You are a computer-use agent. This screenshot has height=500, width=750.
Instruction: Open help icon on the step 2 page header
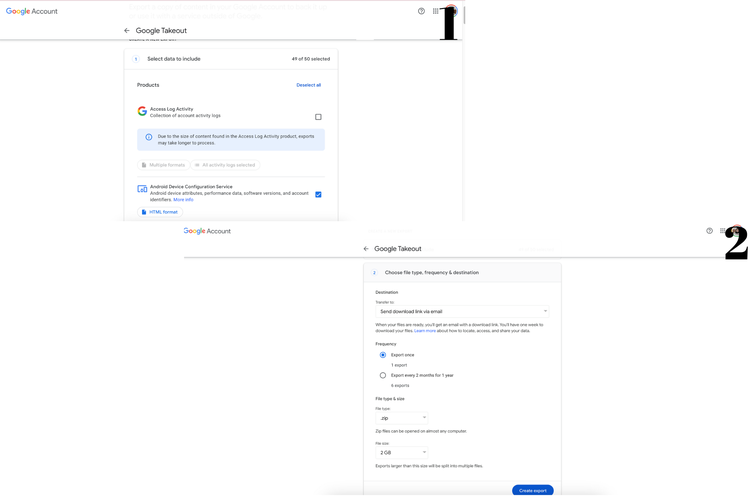click(710, 231)
